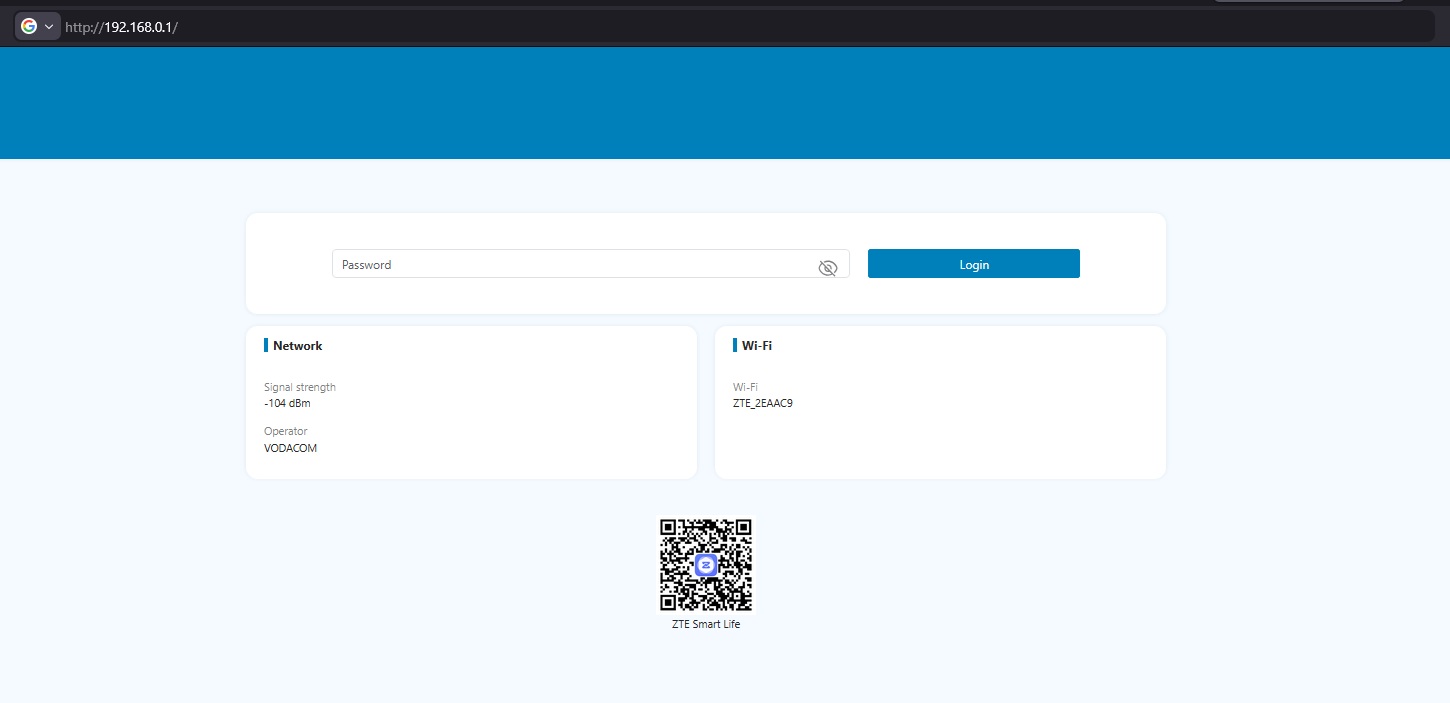Click the center ZTE icon inside the QR code

706,564
